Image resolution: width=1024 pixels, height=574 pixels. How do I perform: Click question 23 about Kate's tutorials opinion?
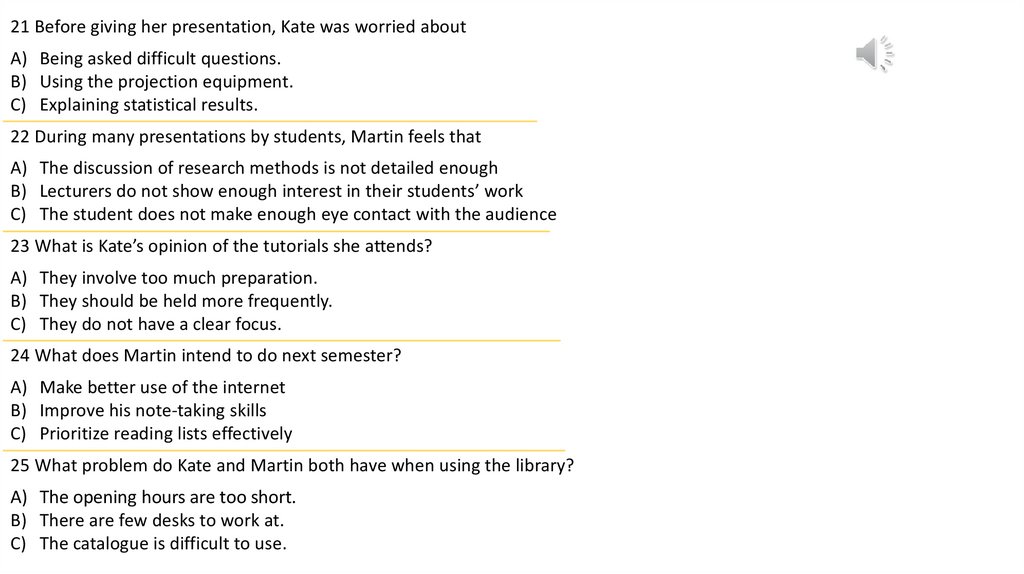[221, 246]
